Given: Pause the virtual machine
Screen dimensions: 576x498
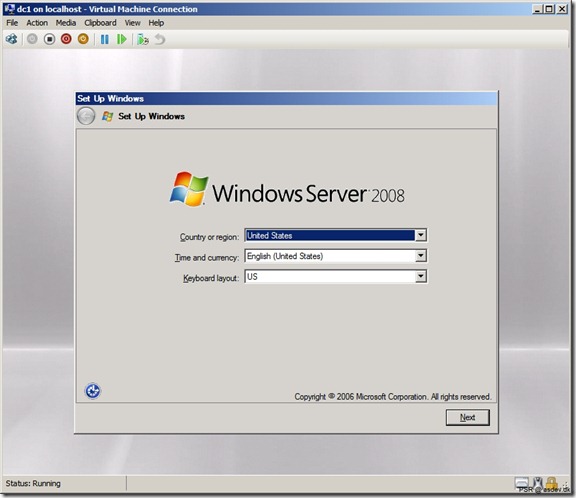Looking at the screenshot, I should [105, 39].
